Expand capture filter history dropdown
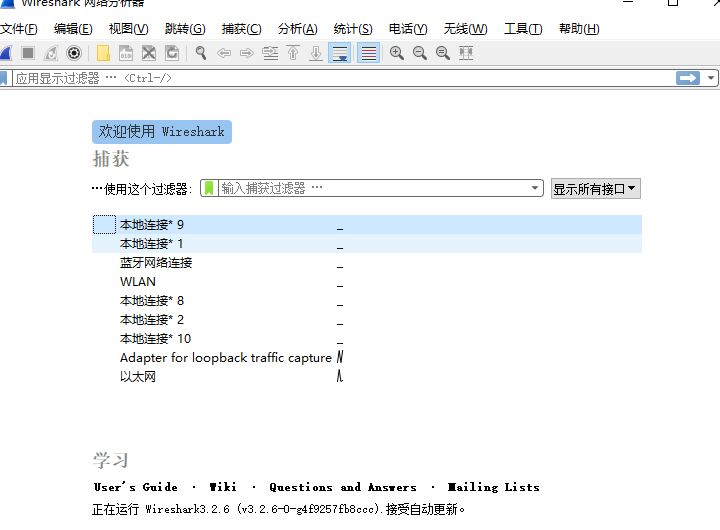 [535, 188]
